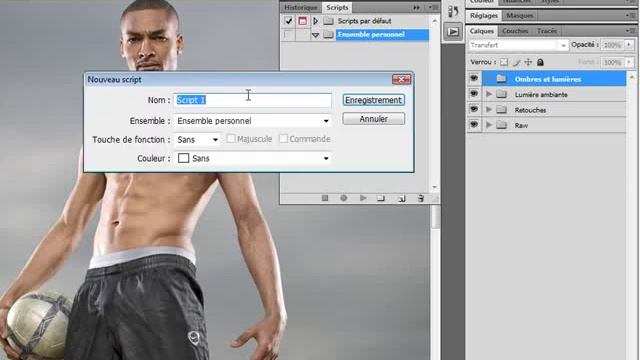Open the Opacité slider arrow

click(x=629, y=44)
